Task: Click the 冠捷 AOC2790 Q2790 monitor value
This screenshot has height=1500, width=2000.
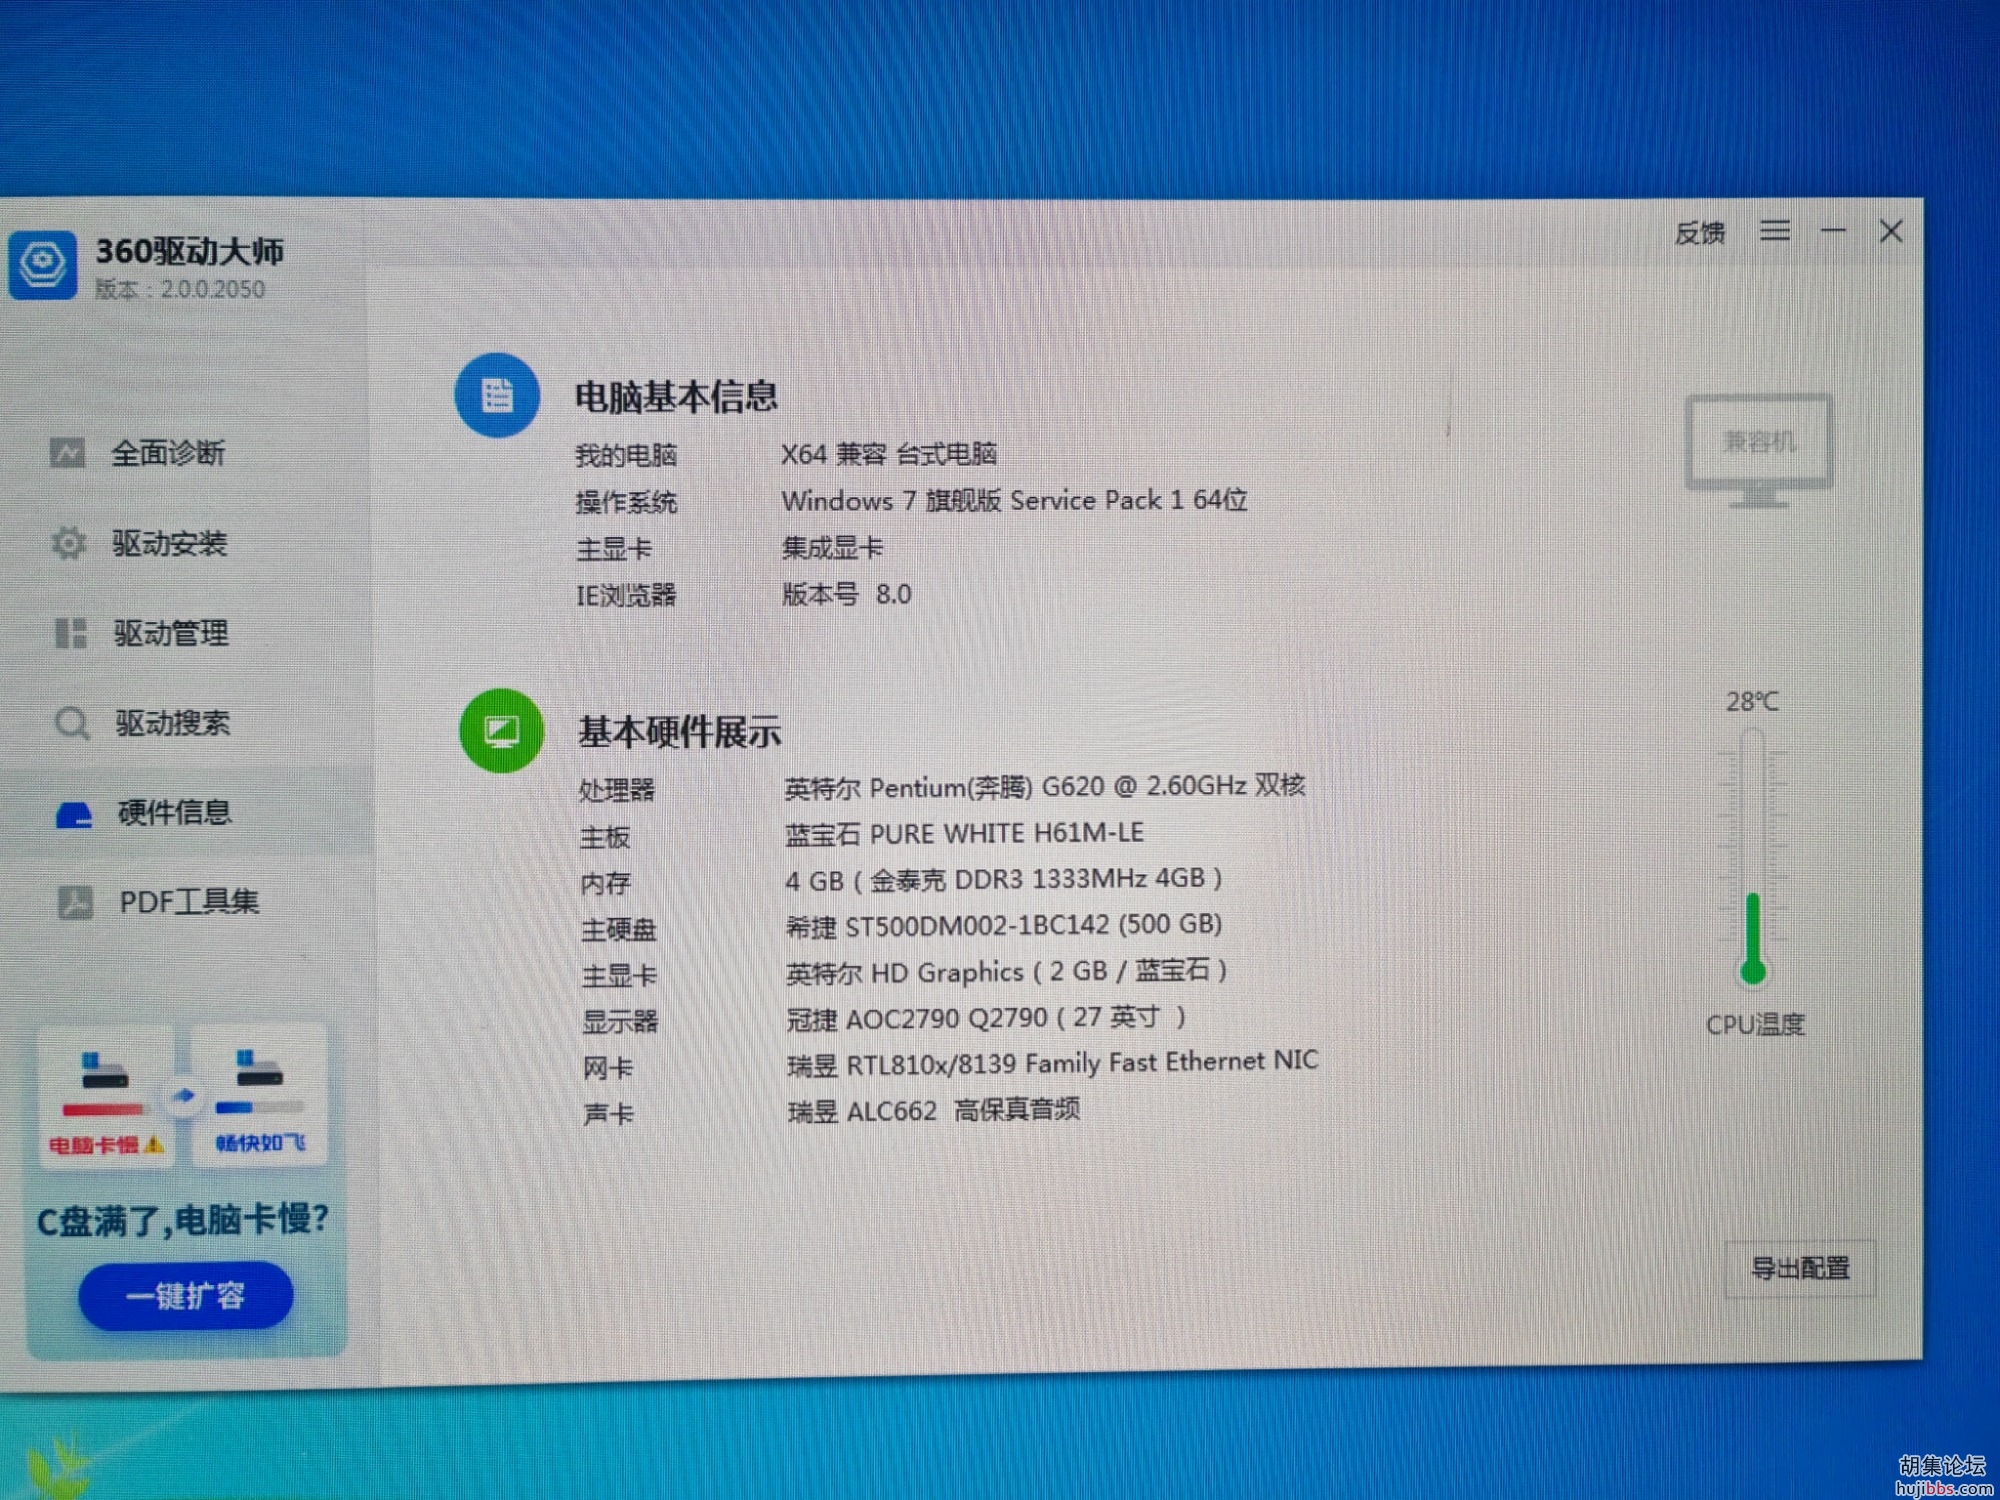Action: point(987,1018)
